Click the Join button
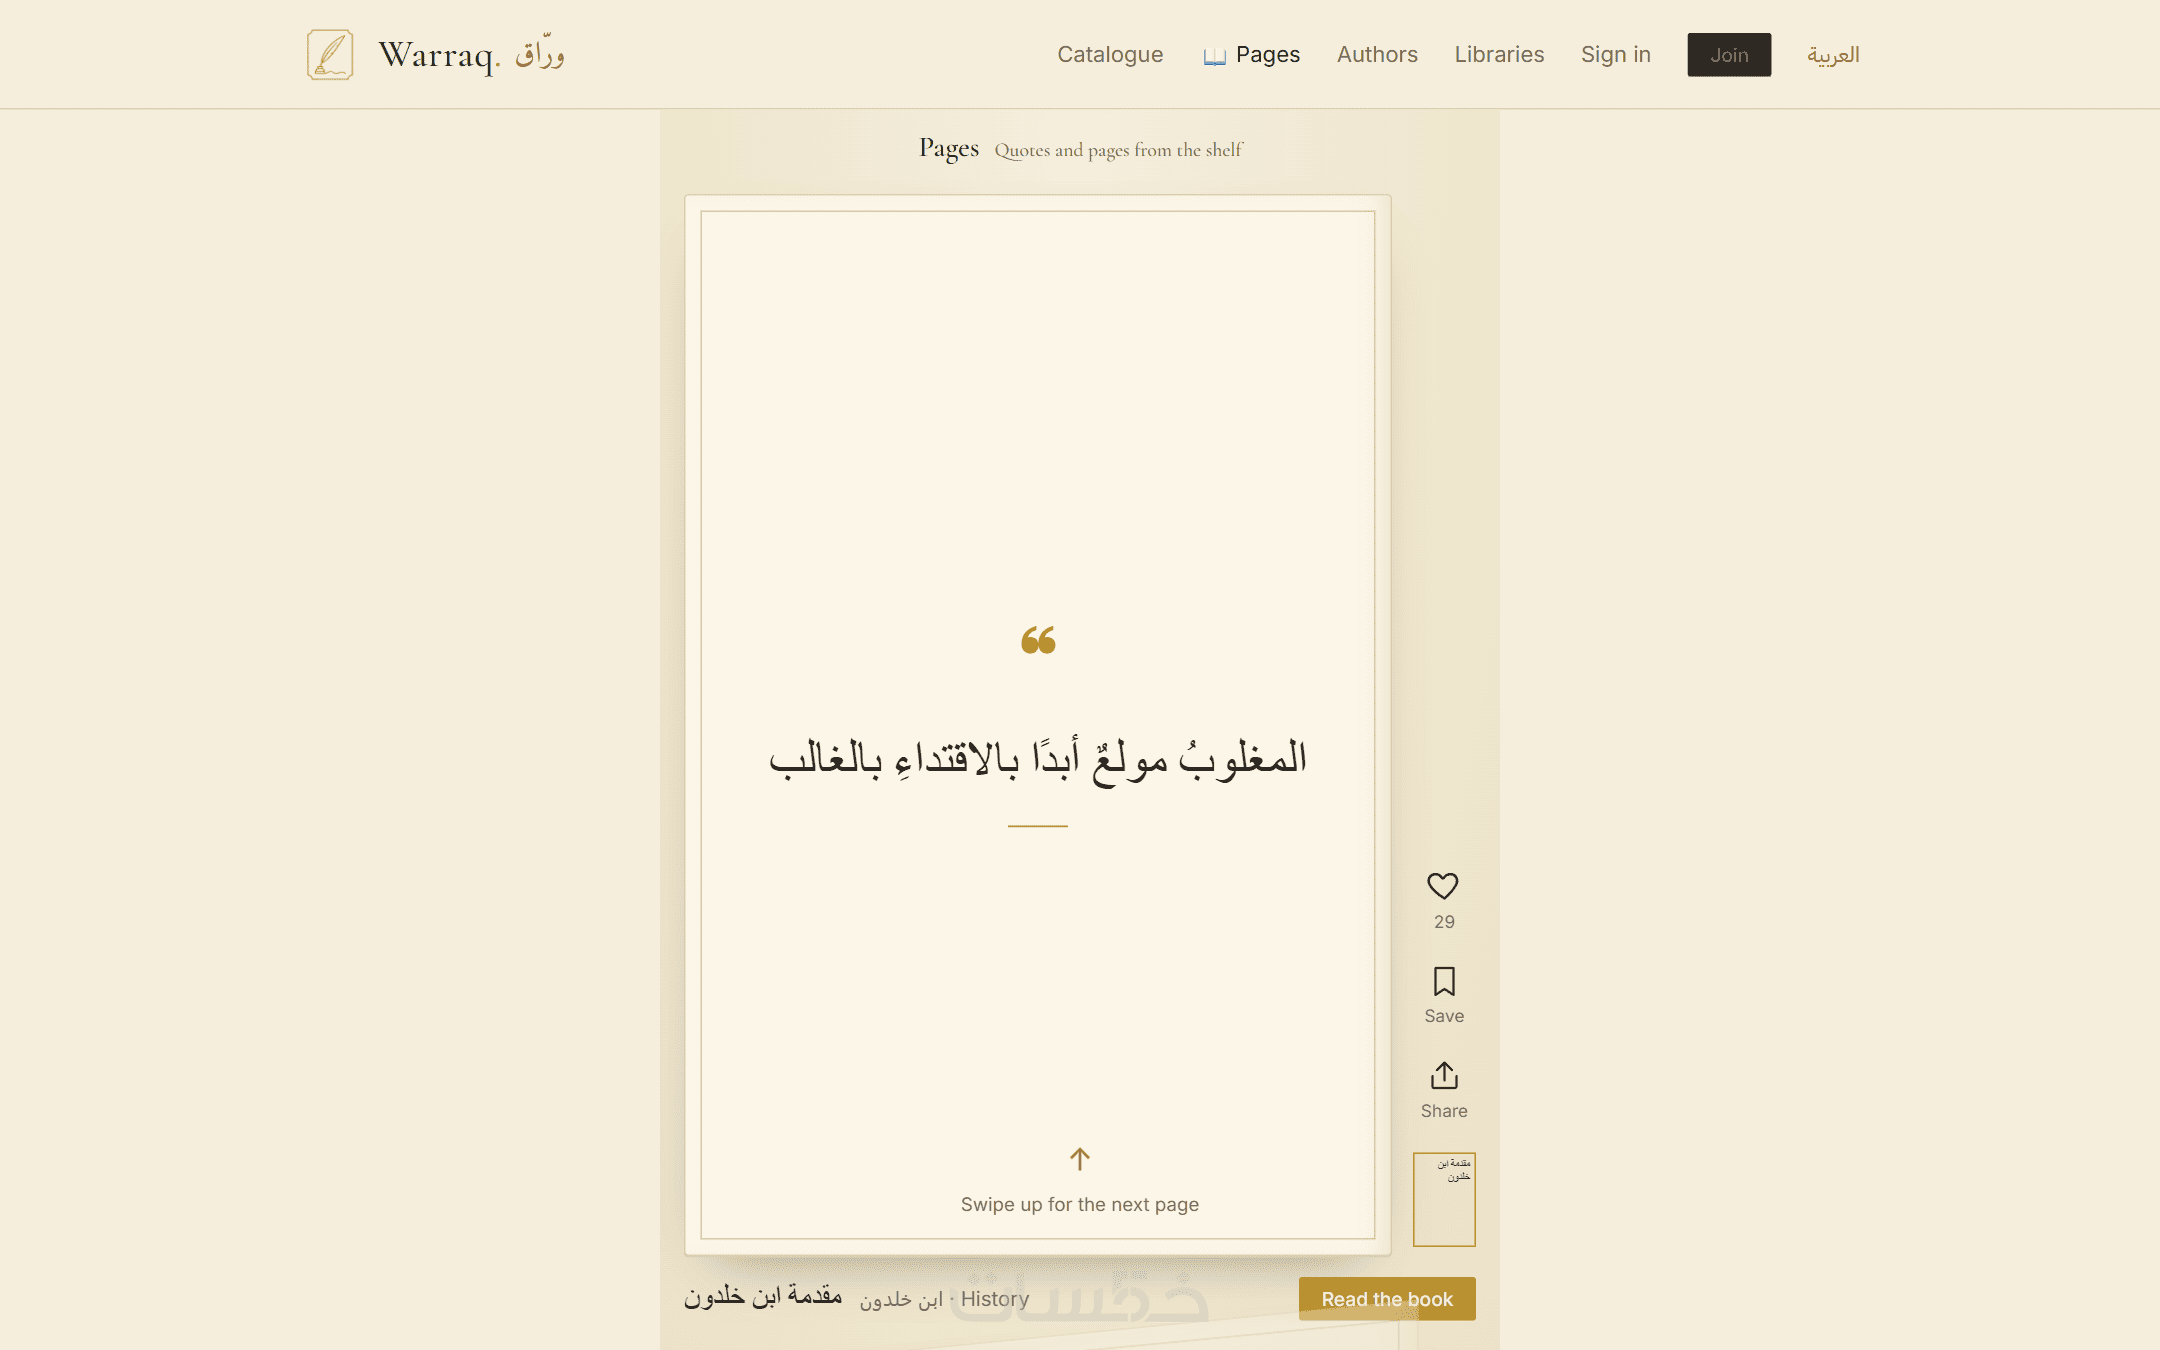The width and height of the screenshot is (2160, 1350). [x=1729, y=55]
